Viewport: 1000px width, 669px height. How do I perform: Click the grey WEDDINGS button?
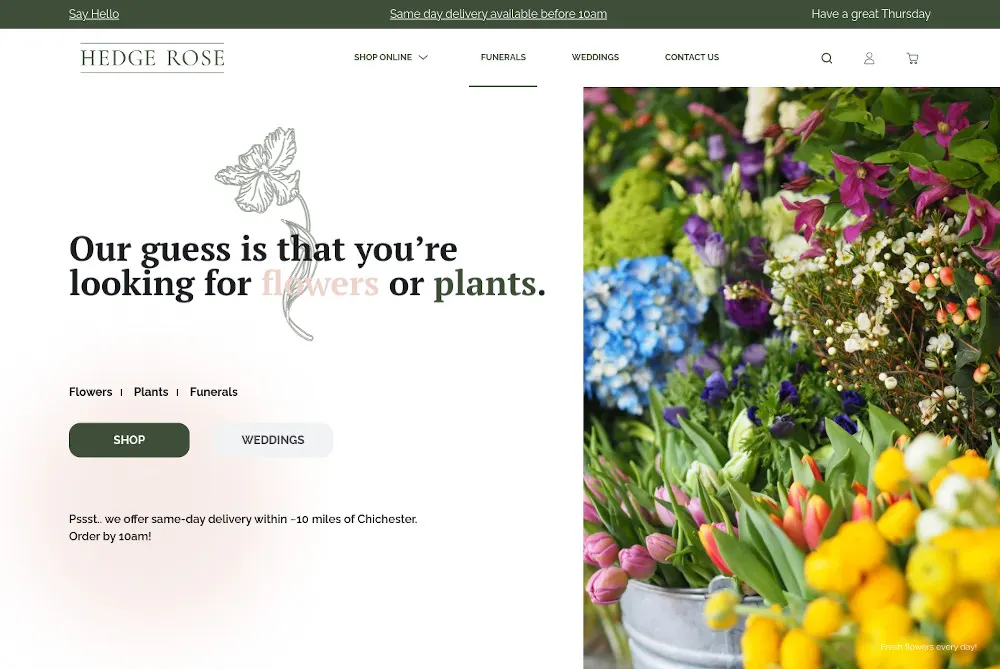pos(272,440)
